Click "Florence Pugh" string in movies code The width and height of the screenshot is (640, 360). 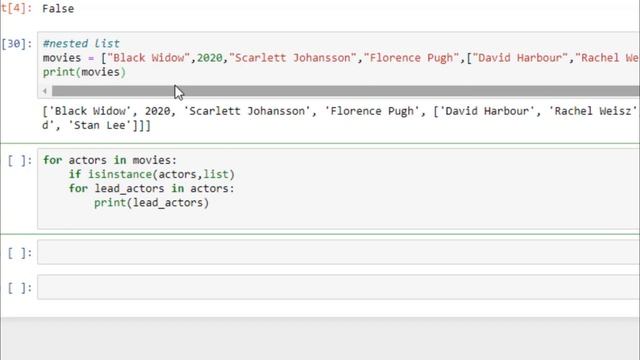(x=411, y=58)
